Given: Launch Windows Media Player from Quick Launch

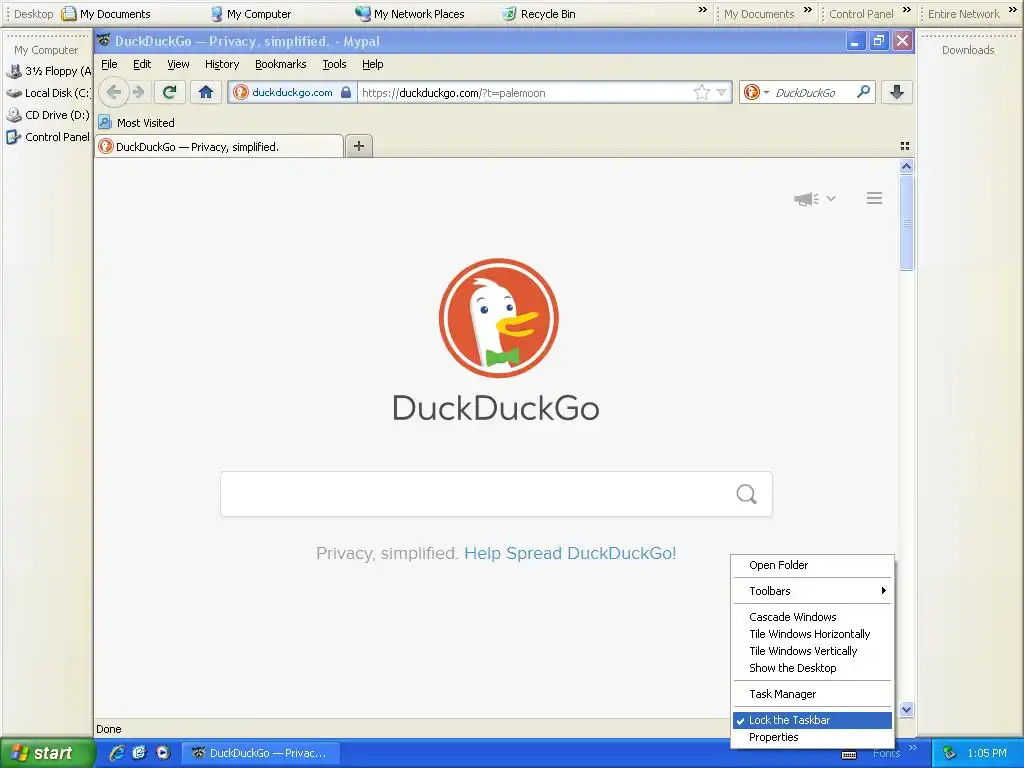Looking at the screenshot, I should pyautogui.click(x=163, y=752).
